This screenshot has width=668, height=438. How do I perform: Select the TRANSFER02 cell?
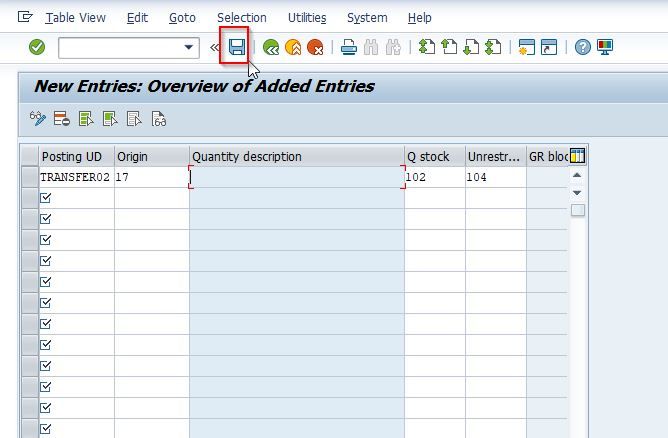77,177
